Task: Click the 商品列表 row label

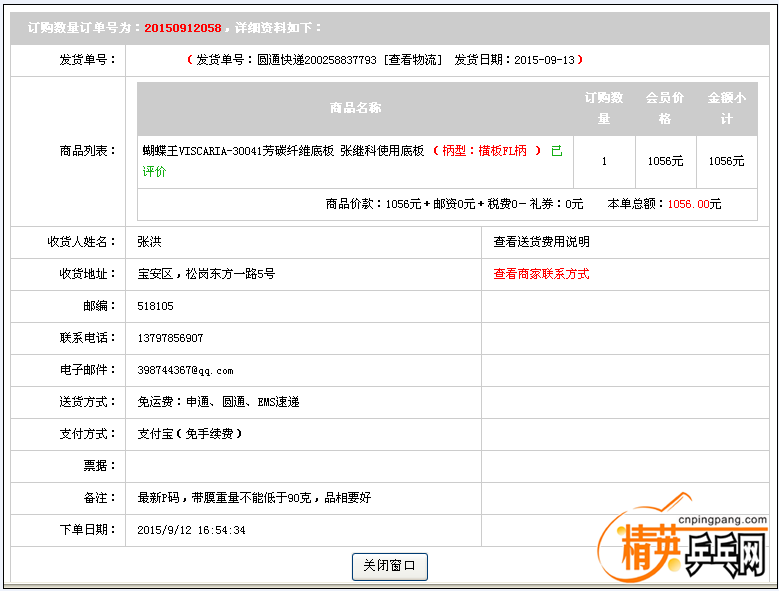Action: coord(87,151)
